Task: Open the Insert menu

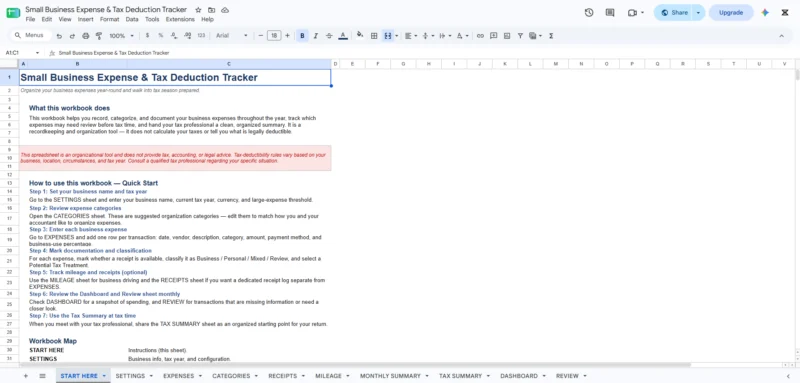Action: 85,19
